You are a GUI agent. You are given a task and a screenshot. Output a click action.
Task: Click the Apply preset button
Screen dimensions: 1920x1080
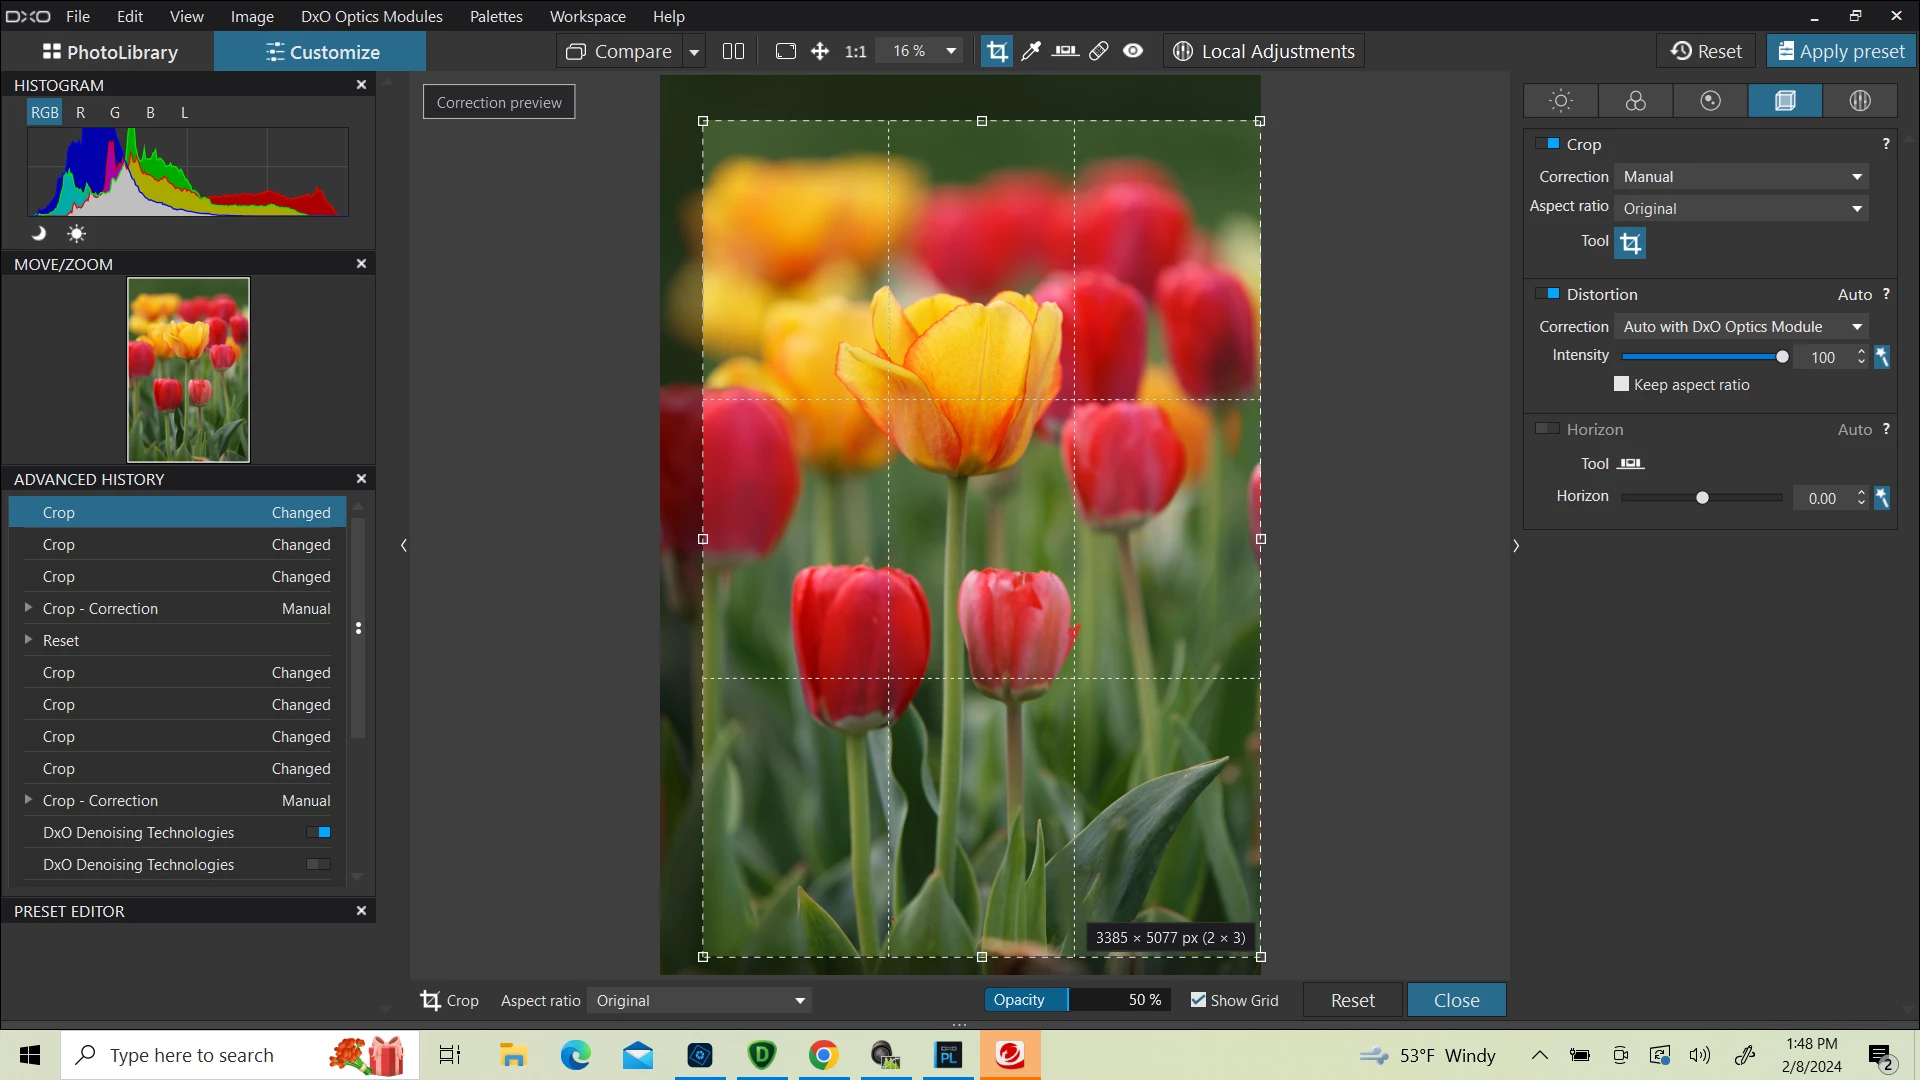tap(1841, 51)
